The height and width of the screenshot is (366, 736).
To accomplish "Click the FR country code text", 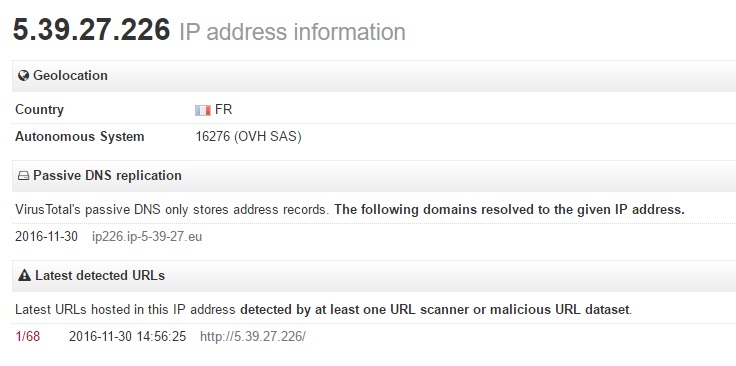I will (223, 110).
